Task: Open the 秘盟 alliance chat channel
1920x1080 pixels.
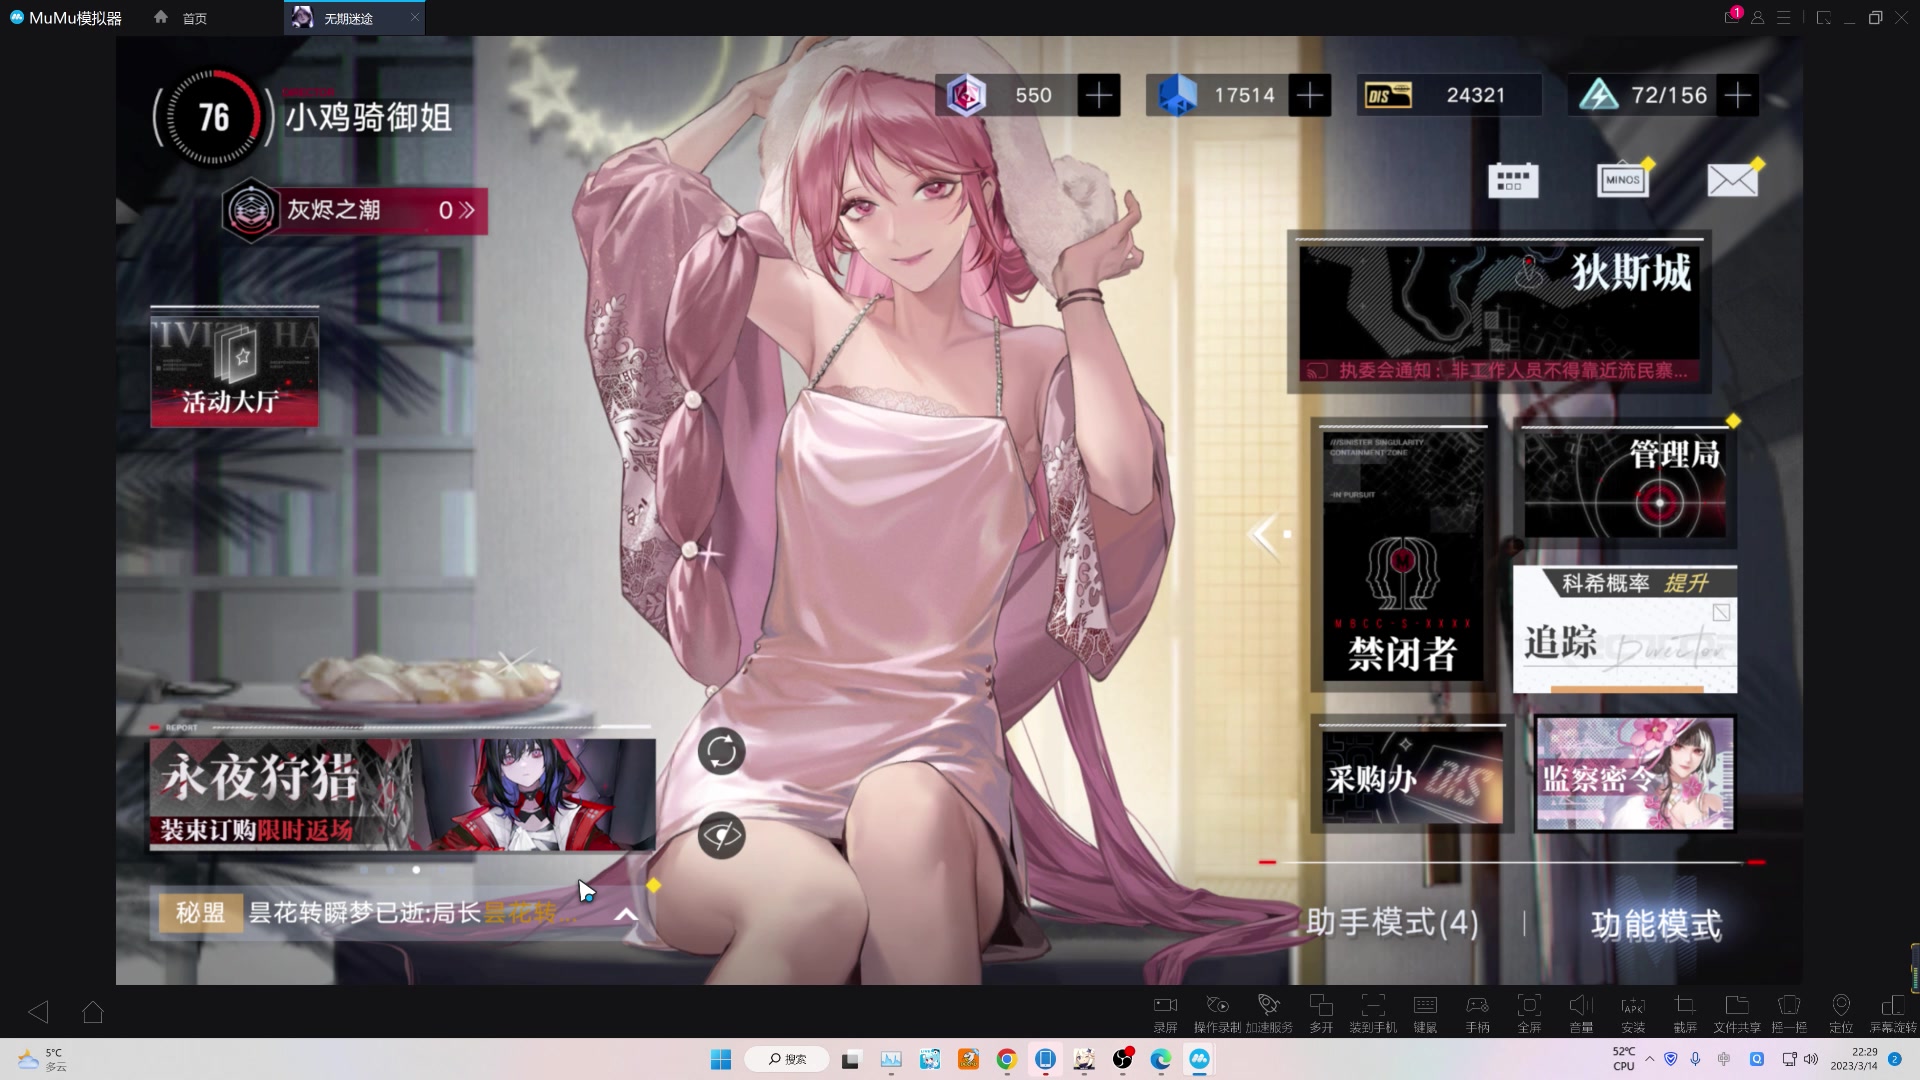Action: pyautogui.click(x=201, y=913)
